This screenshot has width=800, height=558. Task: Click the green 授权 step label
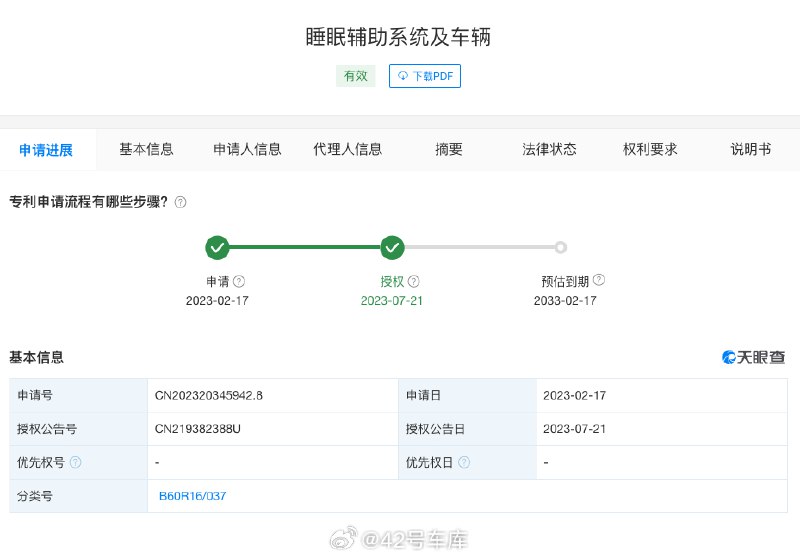tap(392, 281)
